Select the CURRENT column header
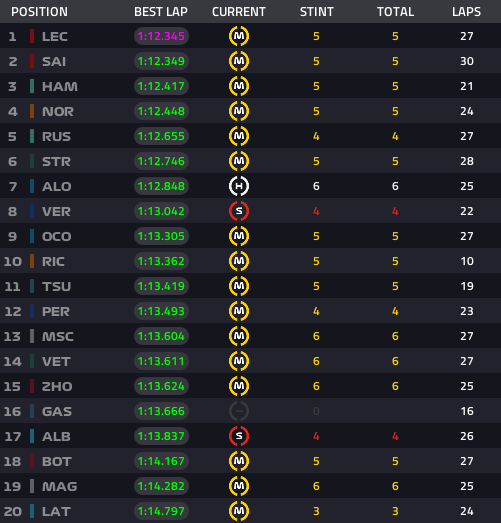501x523 pixels. (x=239, y=12)
